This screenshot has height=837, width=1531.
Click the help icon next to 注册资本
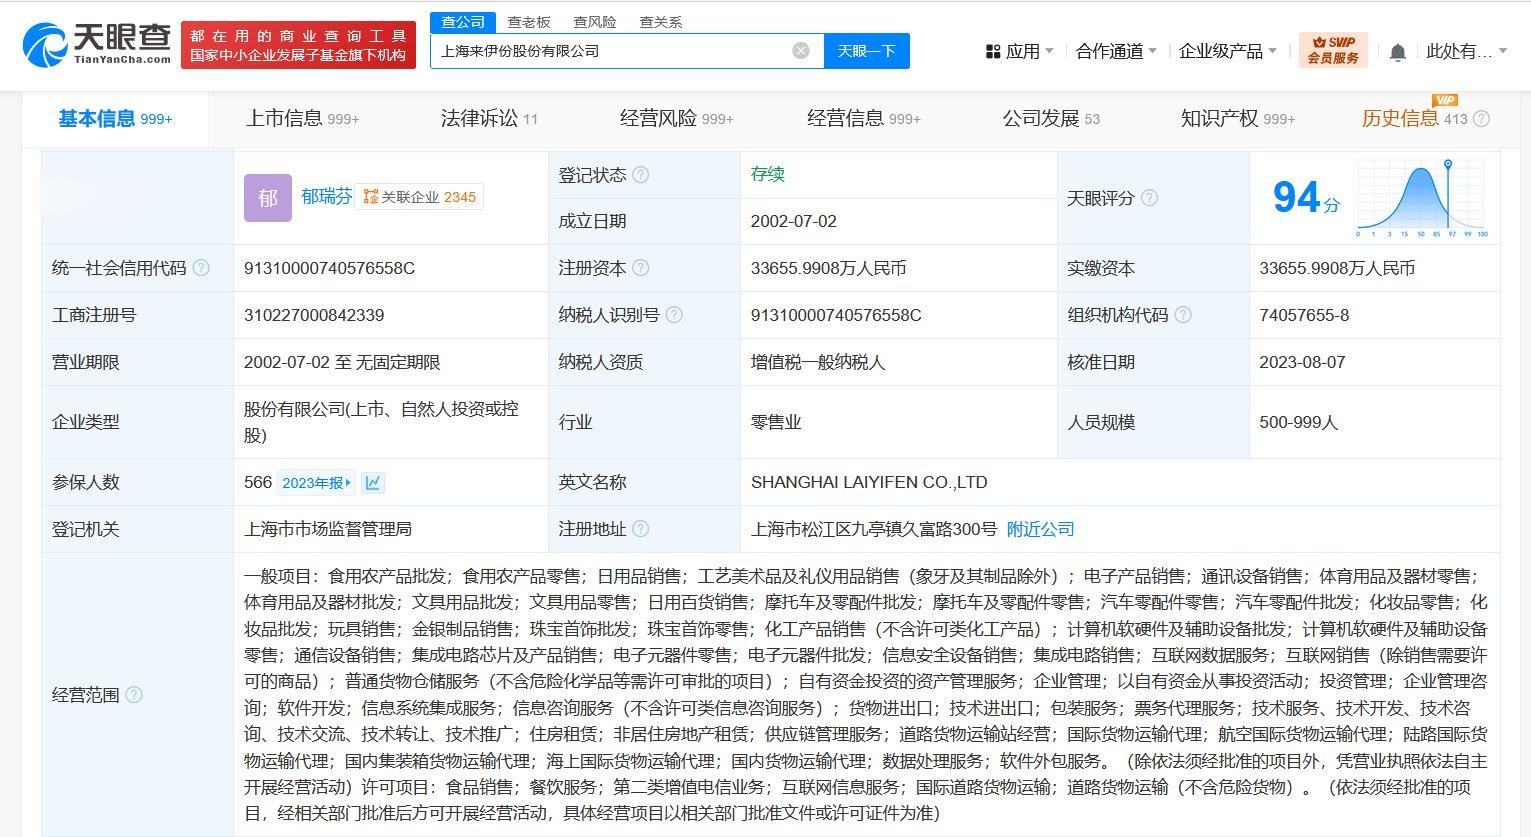pyautogui.click(x=641, y=268)
